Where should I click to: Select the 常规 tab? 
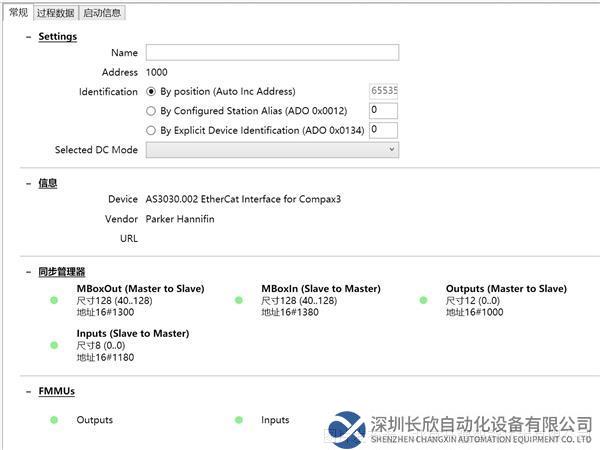click(17, 12)
